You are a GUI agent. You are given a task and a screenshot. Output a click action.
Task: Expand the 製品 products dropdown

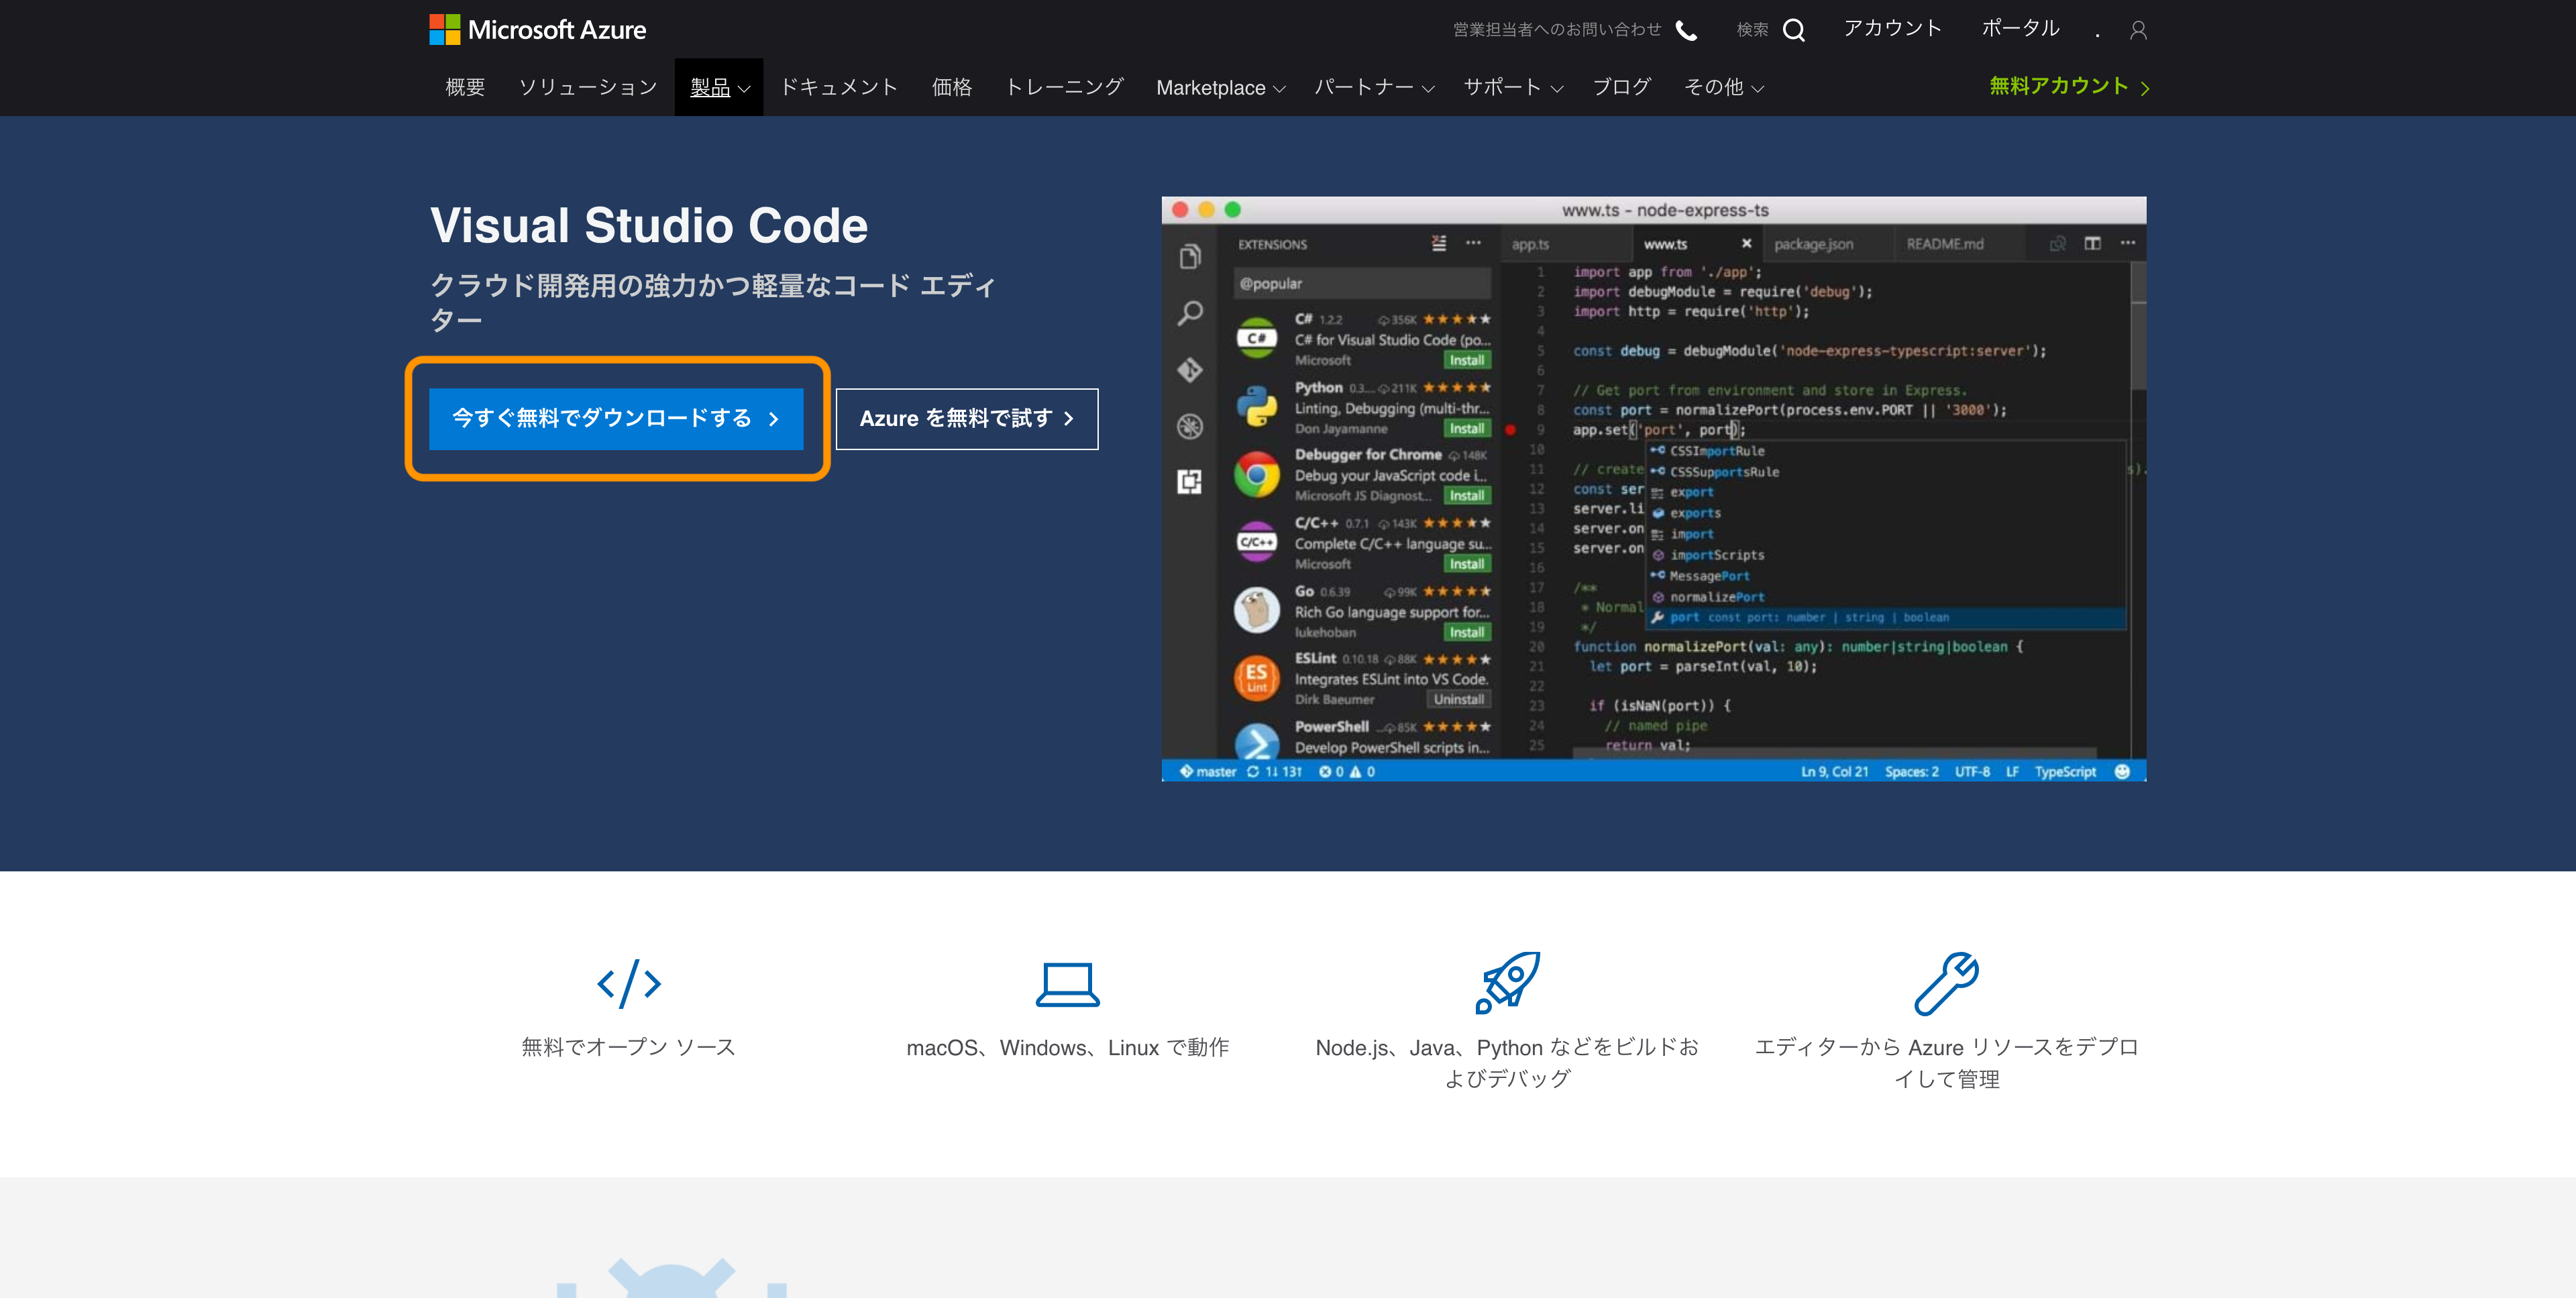[719, 88]
